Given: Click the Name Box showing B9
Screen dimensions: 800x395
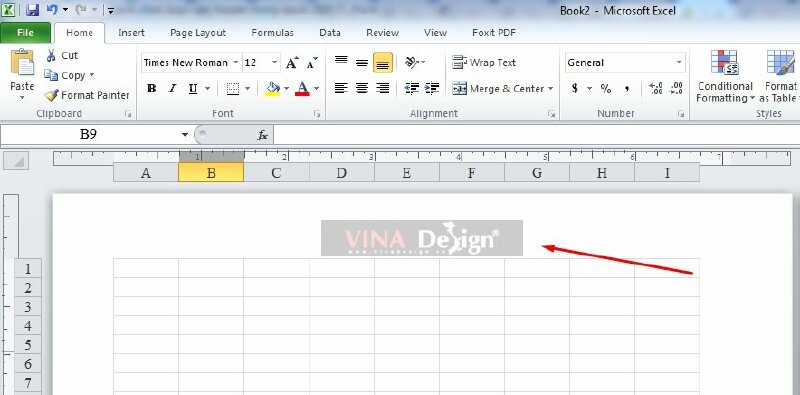Looking at the screenshot, I should click(89, 135).
